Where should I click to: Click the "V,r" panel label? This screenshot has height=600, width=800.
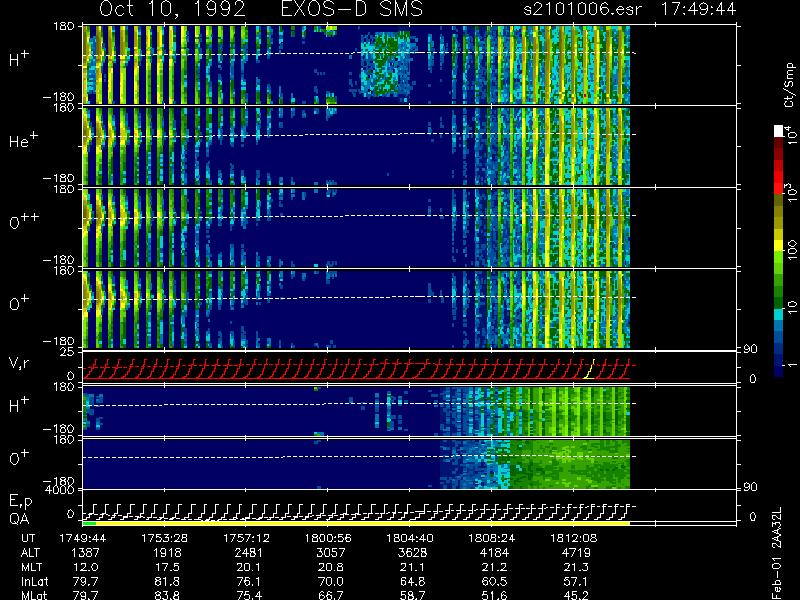tap(20, 363)
